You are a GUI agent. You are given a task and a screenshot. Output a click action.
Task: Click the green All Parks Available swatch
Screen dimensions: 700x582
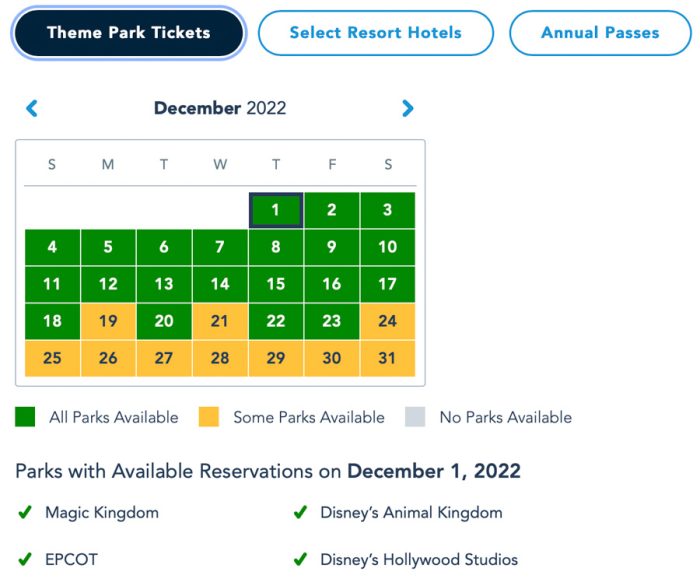pyautogui.click(x=25, y=417)
